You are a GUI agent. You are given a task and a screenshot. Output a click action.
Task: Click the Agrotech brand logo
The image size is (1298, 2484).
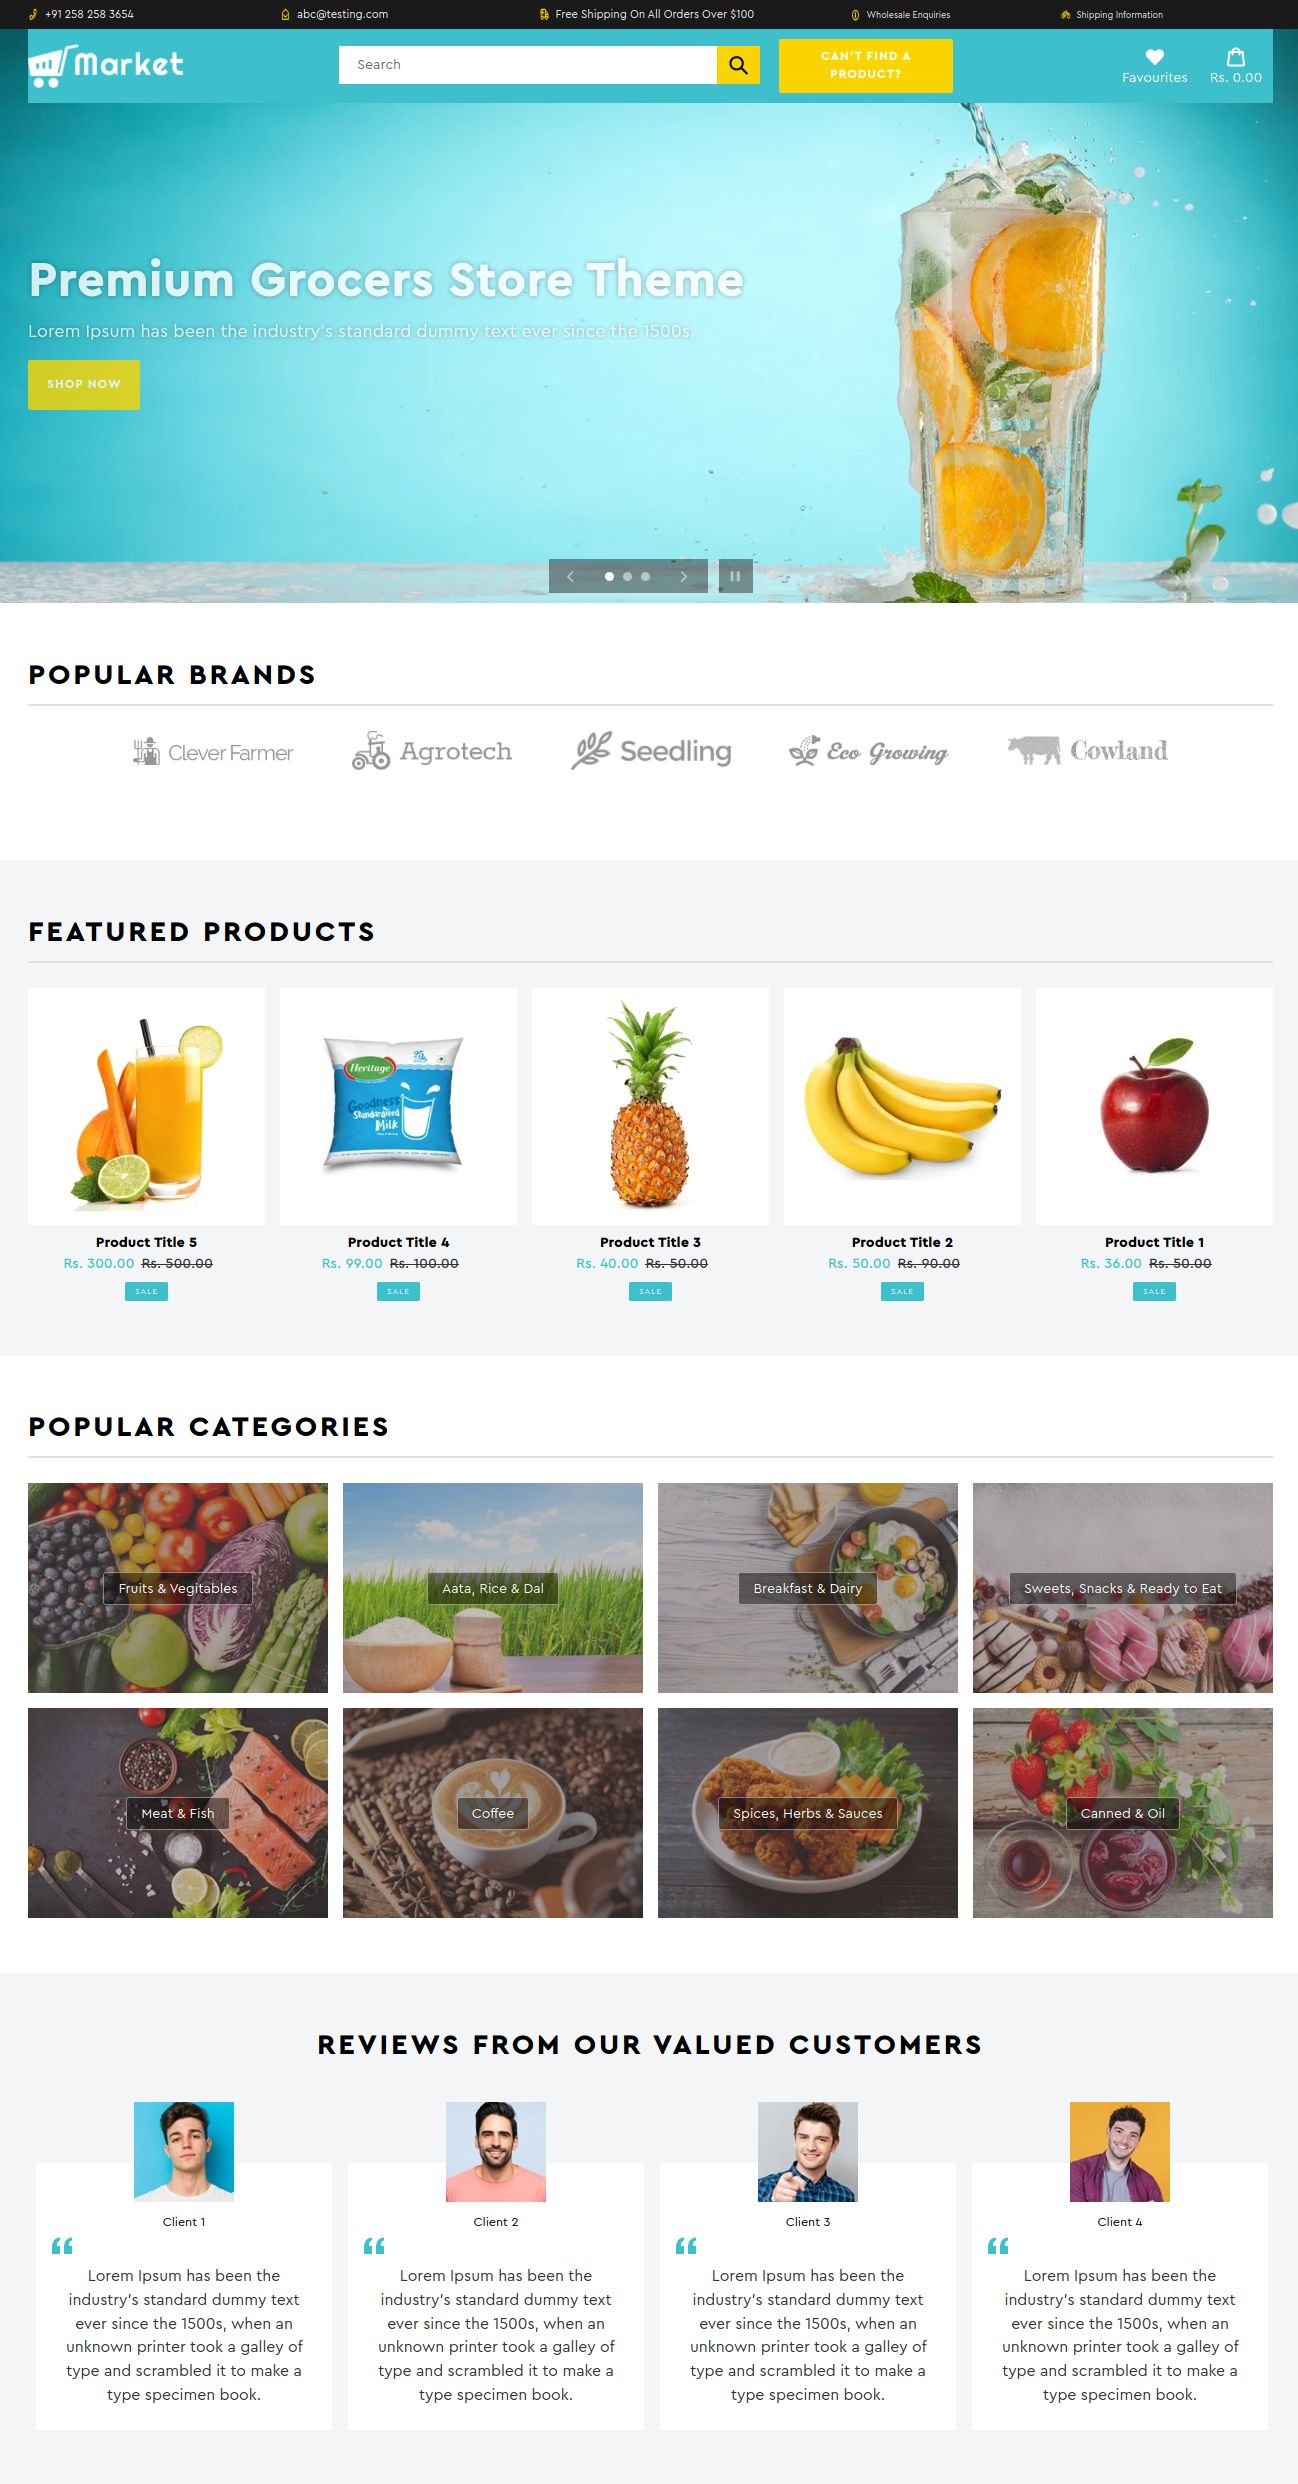click(431, 750)
